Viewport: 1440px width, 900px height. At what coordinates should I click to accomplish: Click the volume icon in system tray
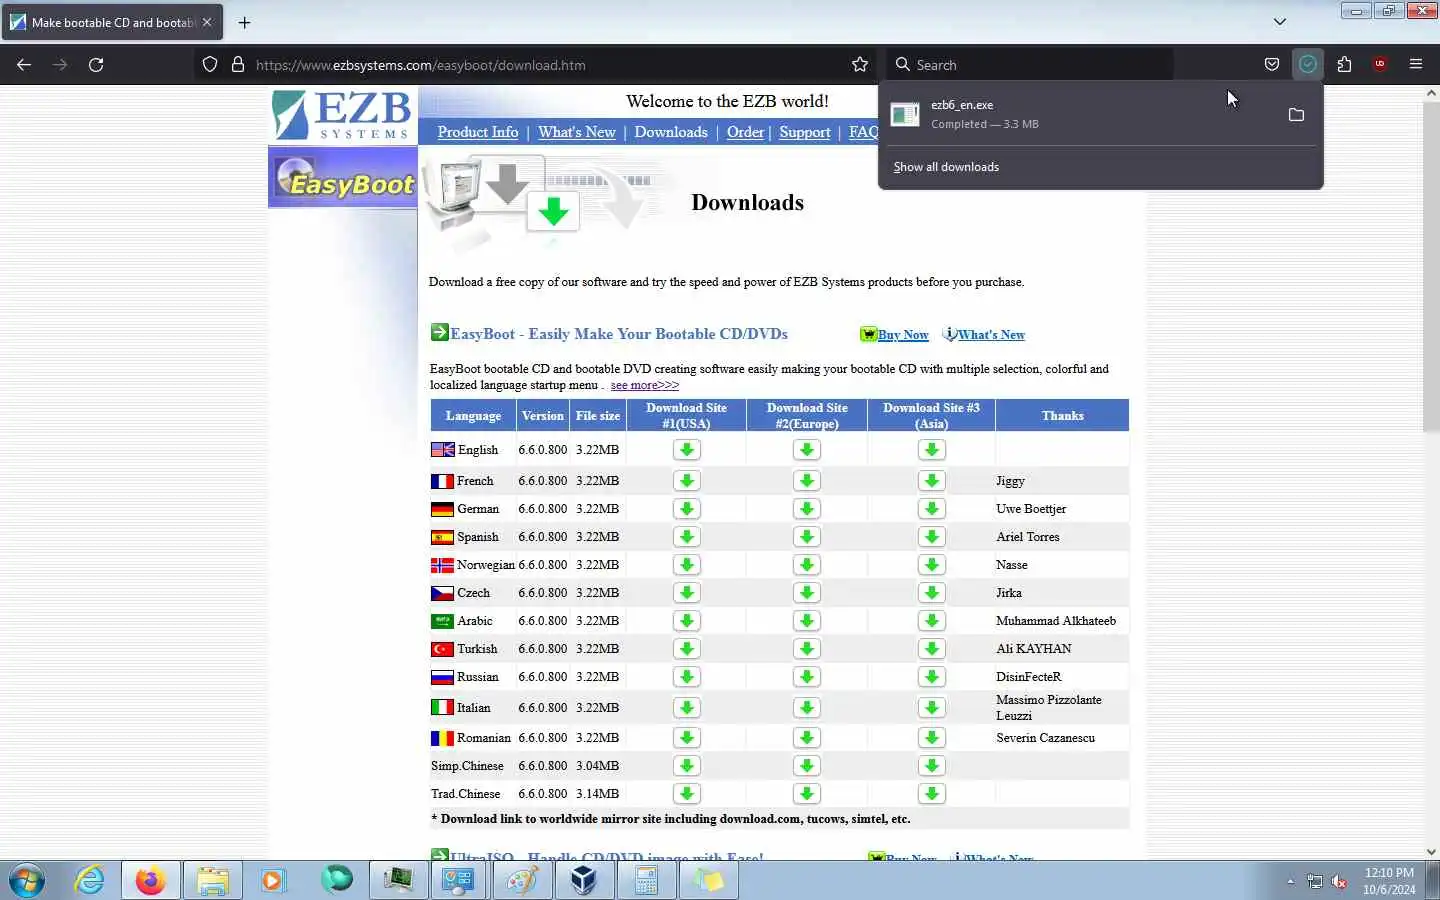[1339, 882]
